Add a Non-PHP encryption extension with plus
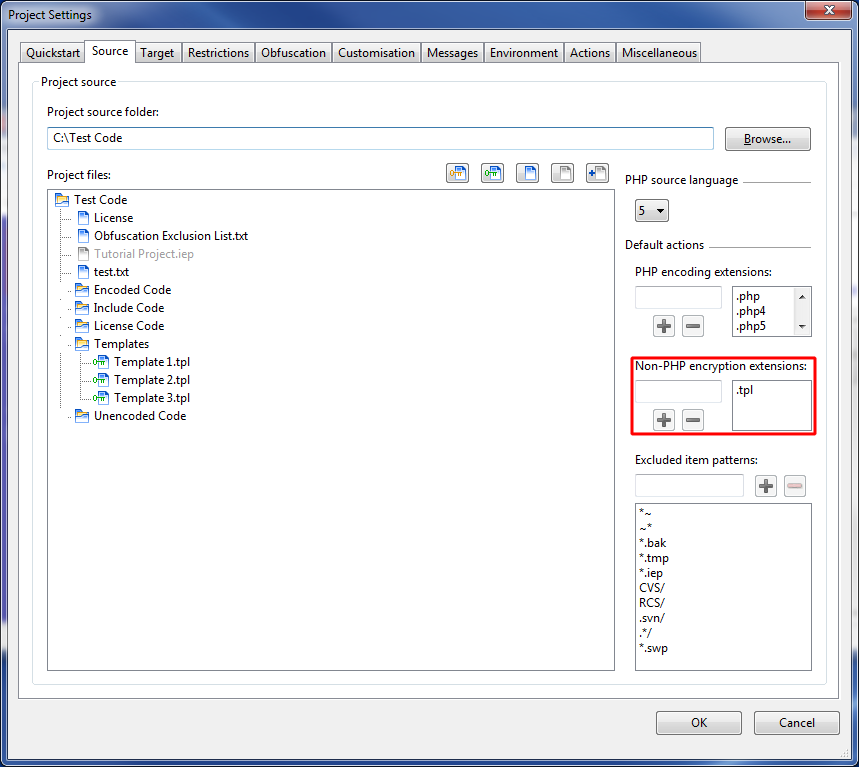Screen dimensions: 859x767 [x=664, y=420]
